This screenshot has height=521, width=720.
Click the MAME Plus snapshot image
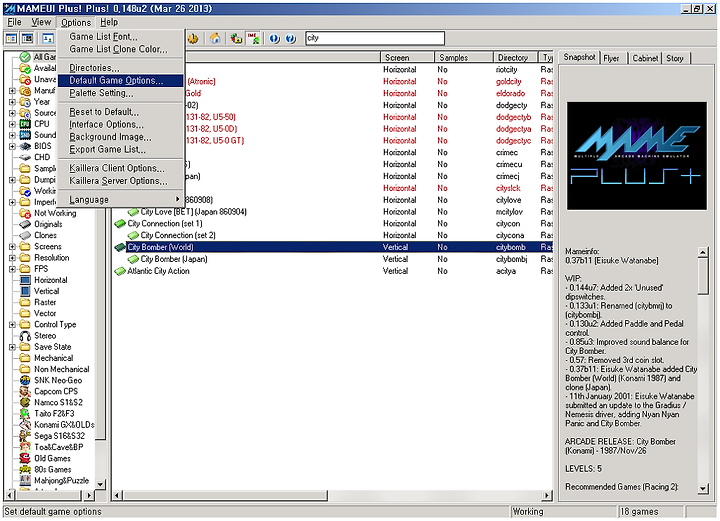[x=637, y=156]
